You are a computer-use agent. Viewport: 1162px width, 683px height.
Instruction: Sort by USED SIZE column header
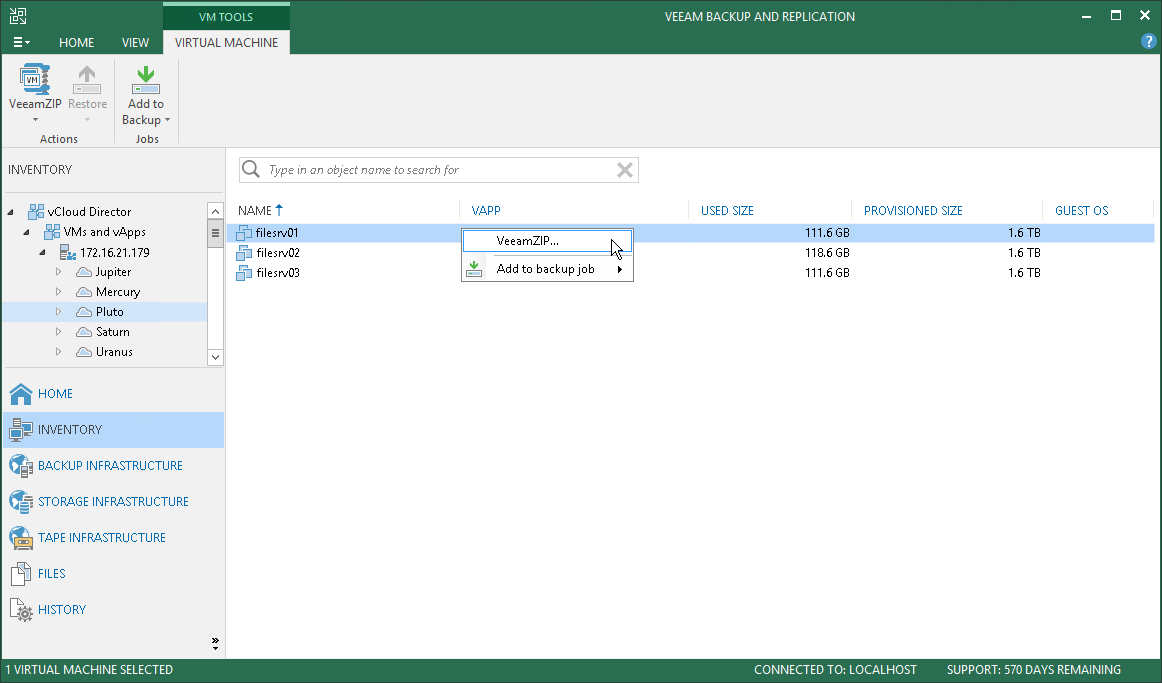(727, 210)
